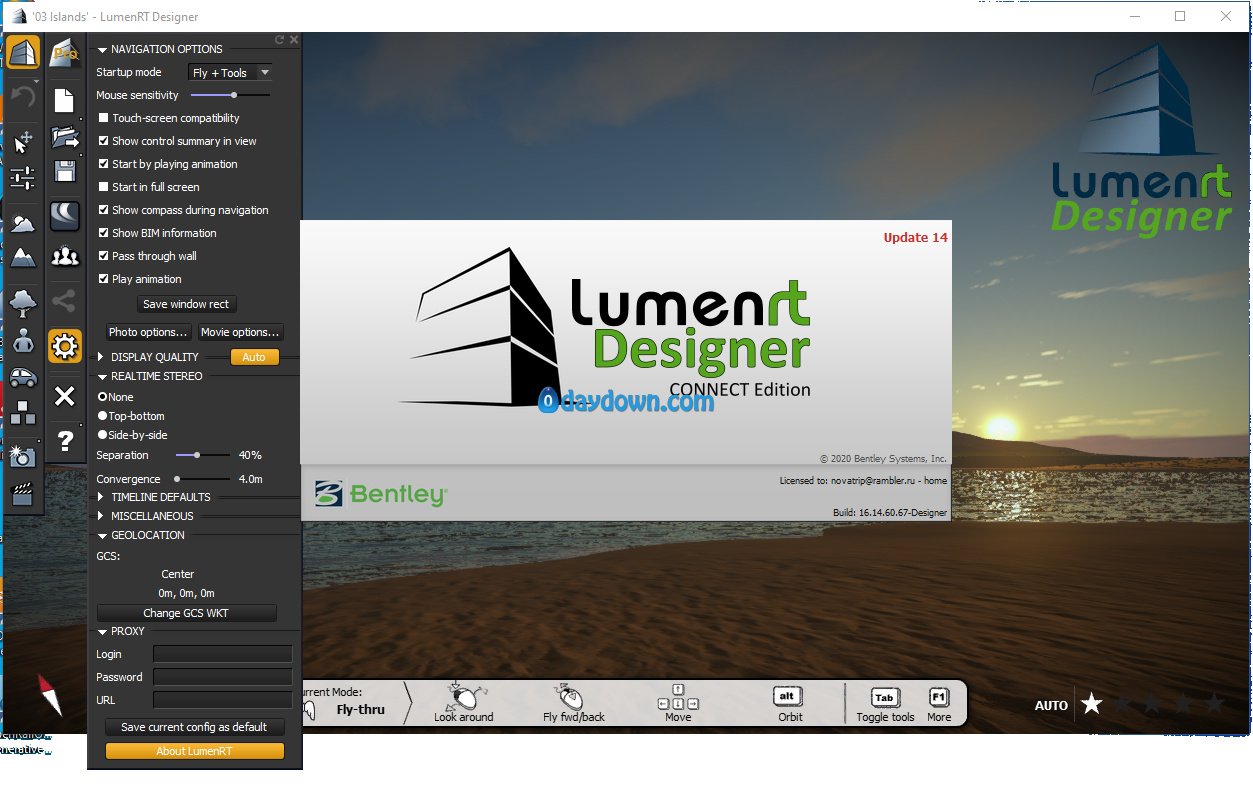The height and width of the screenshot is (801, 1253).
Task: Click the open folder icon
Action: (65, 137)
